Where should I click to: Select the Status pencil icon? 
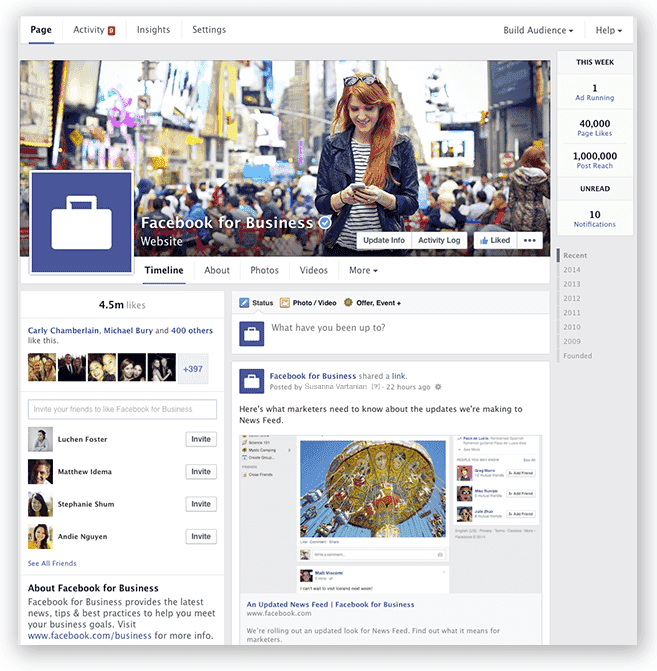[244, 303]
